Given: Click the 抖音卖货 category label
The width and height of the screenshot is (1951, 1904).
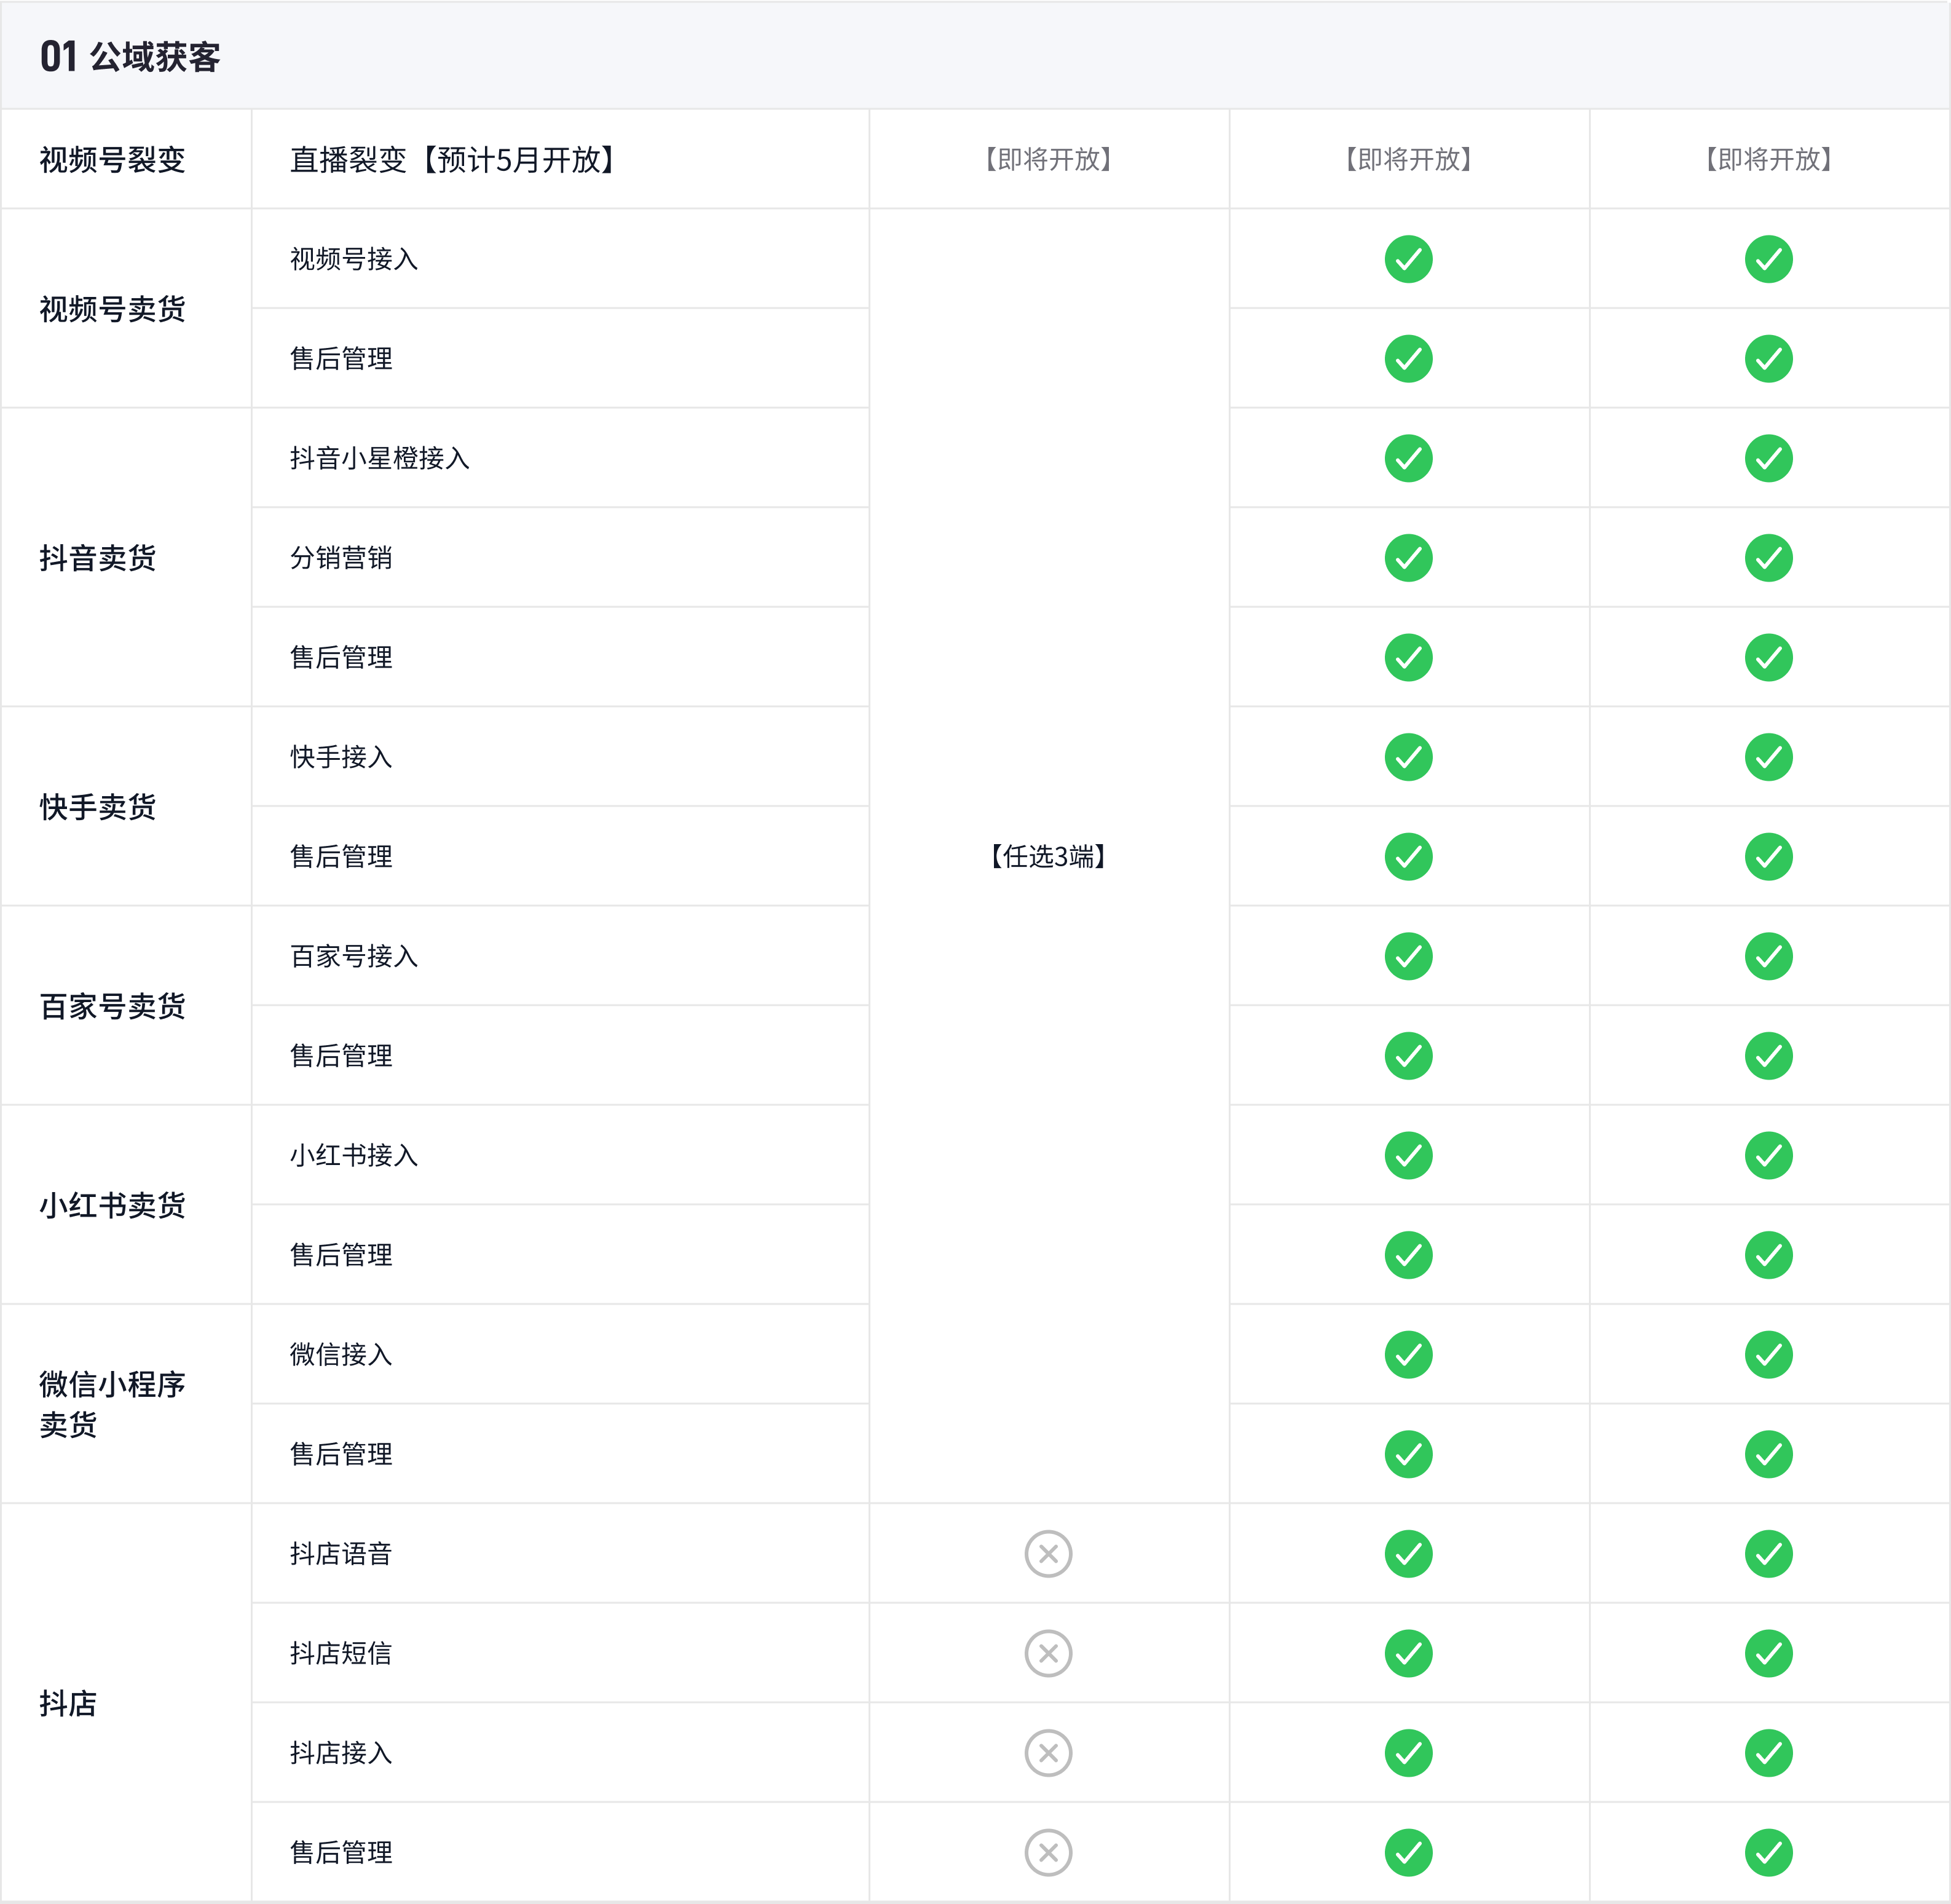Looking at the screenshot, I should pyautogui.click(x=98, y=558).
